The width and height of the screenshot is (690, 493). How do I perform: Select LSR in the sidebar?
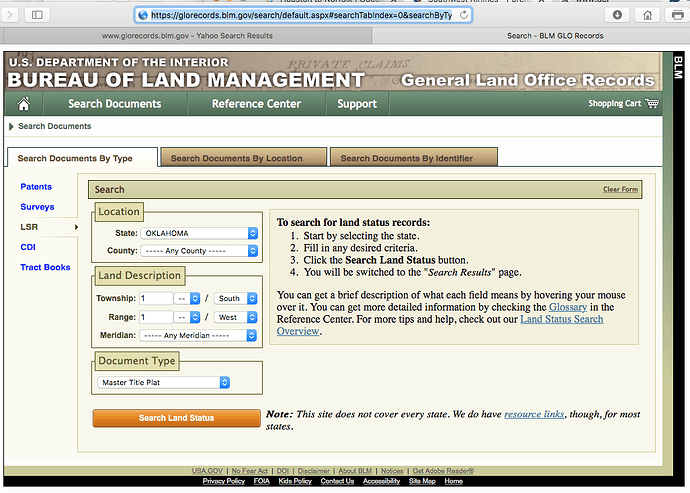(29, 227)
